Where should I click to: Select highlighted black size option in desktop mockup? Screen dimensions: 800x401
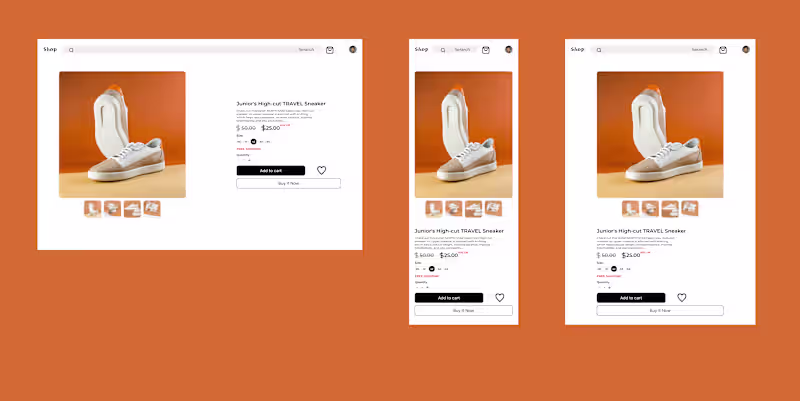coord(254,142)
